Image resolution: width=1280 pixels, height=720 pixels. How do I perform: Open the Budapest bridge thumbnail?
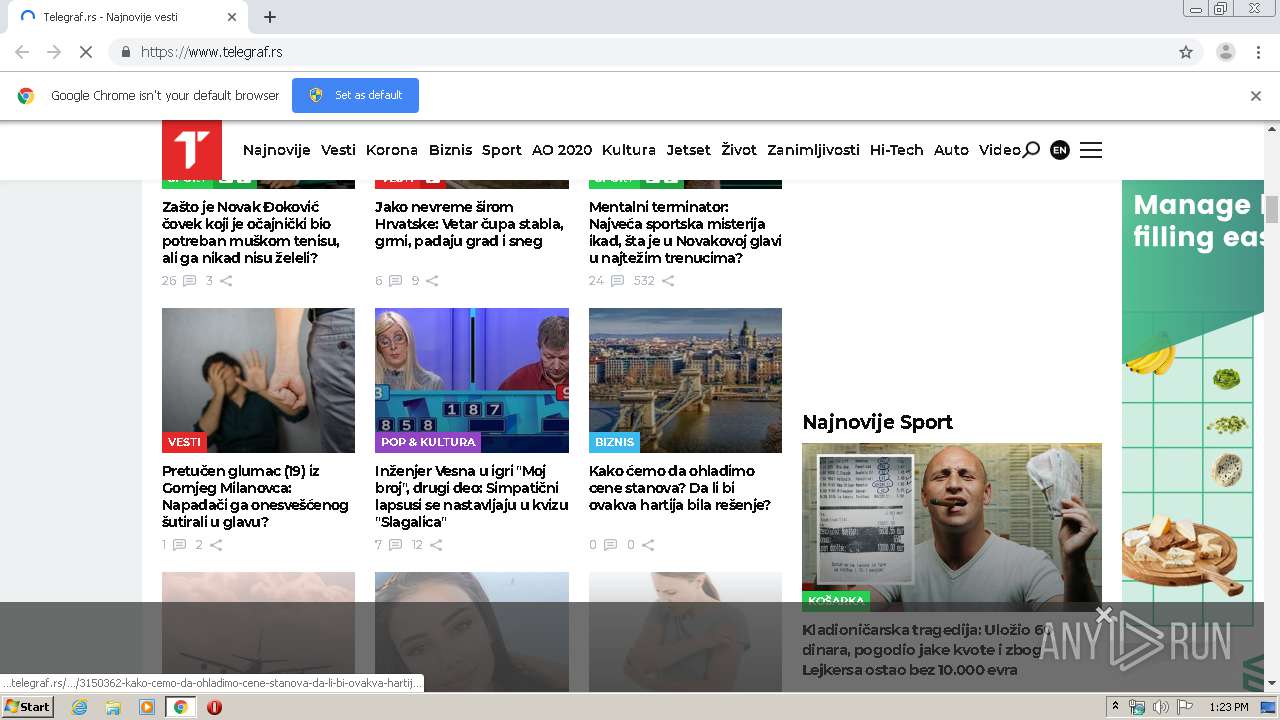[685, 380]
